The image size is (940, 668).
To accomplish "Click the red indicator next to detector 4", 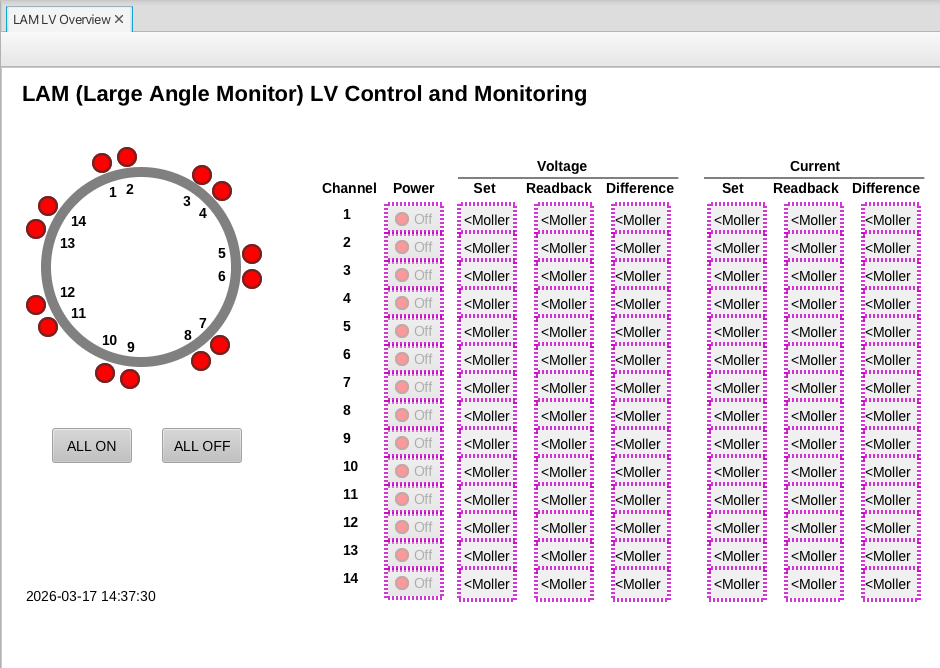I will [x=222, y=190].
